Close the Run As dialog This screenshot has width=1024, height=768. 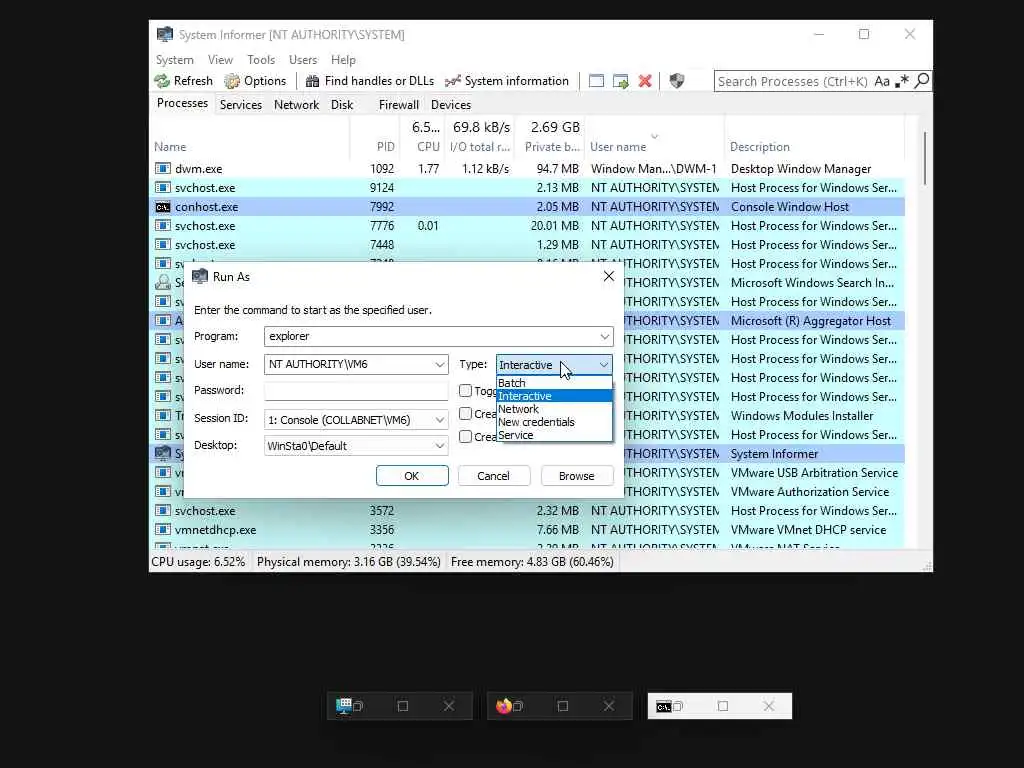click(x=609, y=276)
